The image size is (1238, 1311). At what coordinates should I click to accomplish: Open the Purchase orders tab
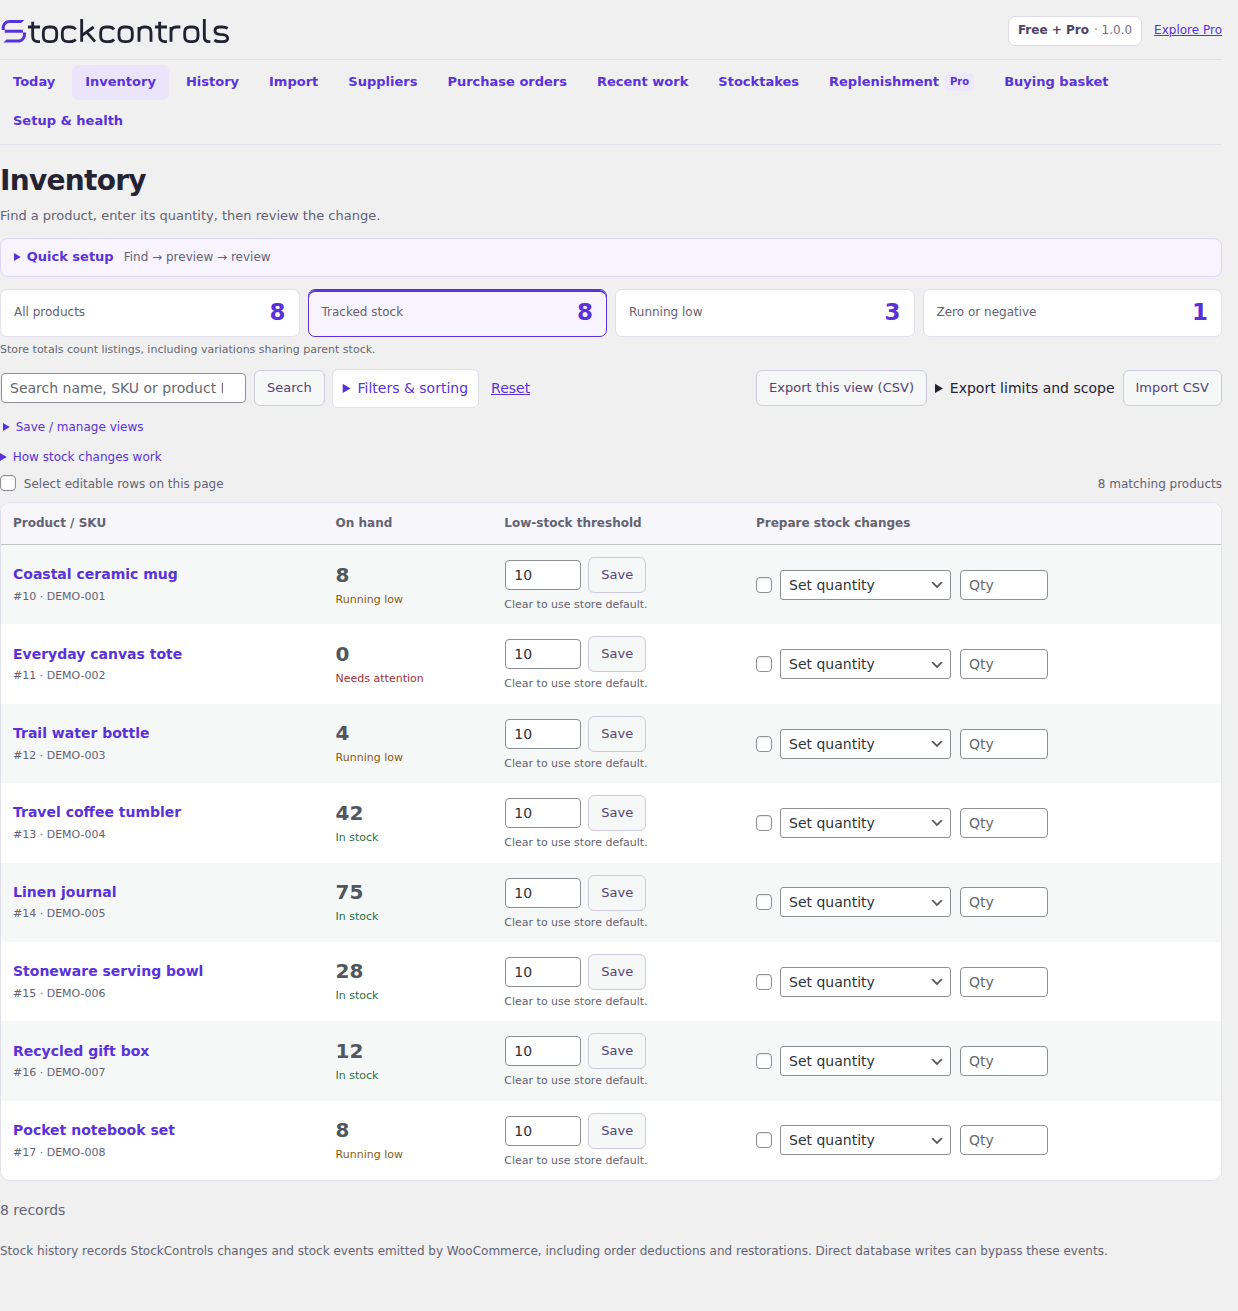[x=507, y=82]
